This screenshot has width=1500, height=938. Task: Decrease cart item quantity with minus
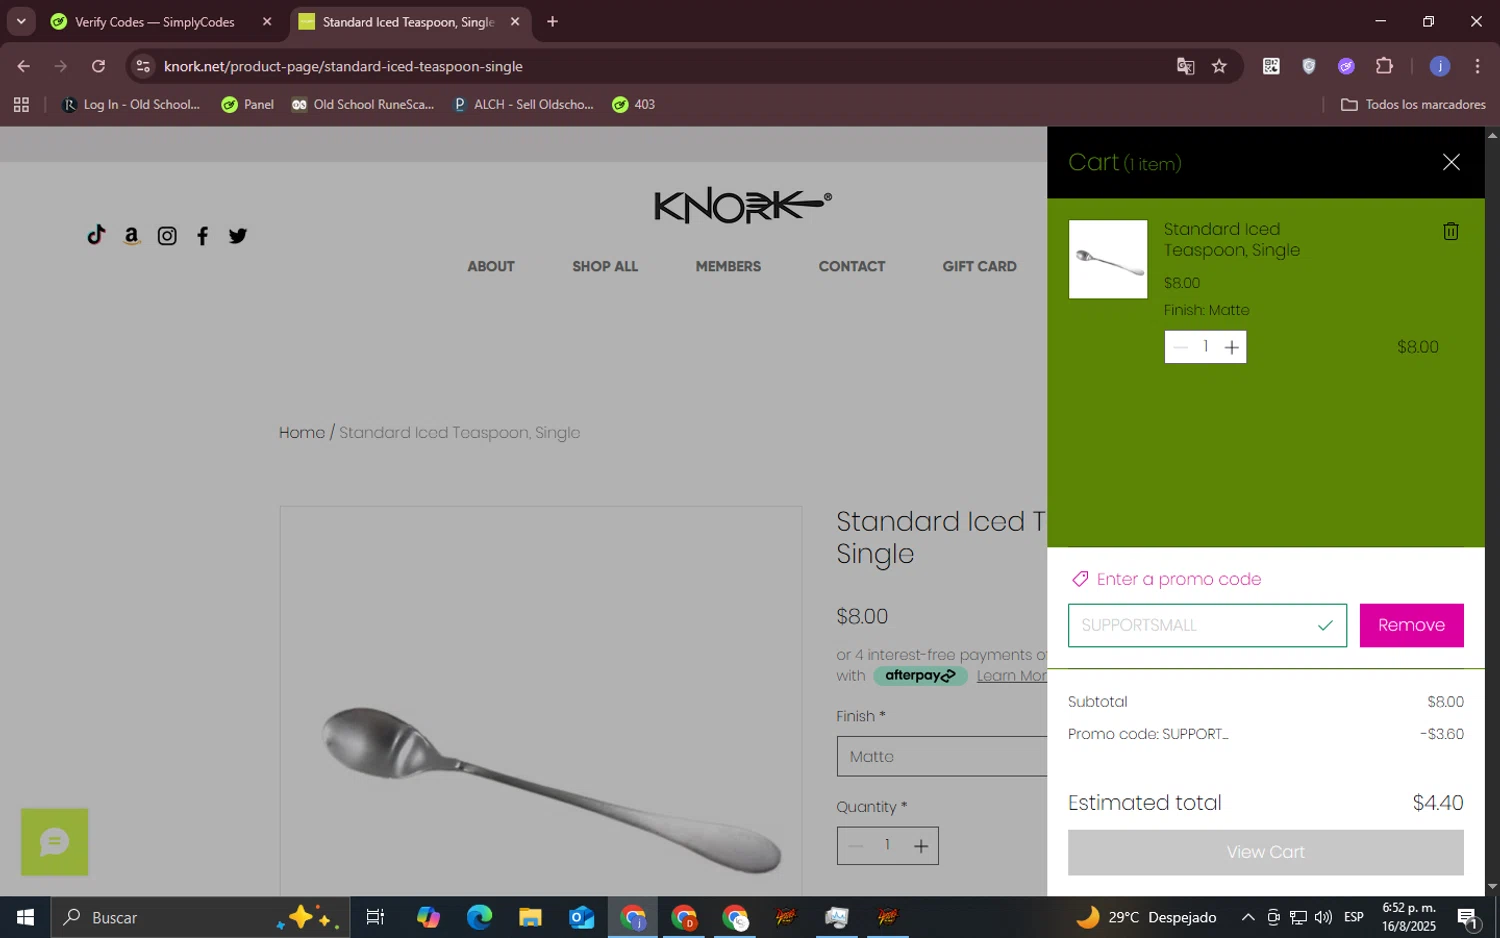[1180, 347]
